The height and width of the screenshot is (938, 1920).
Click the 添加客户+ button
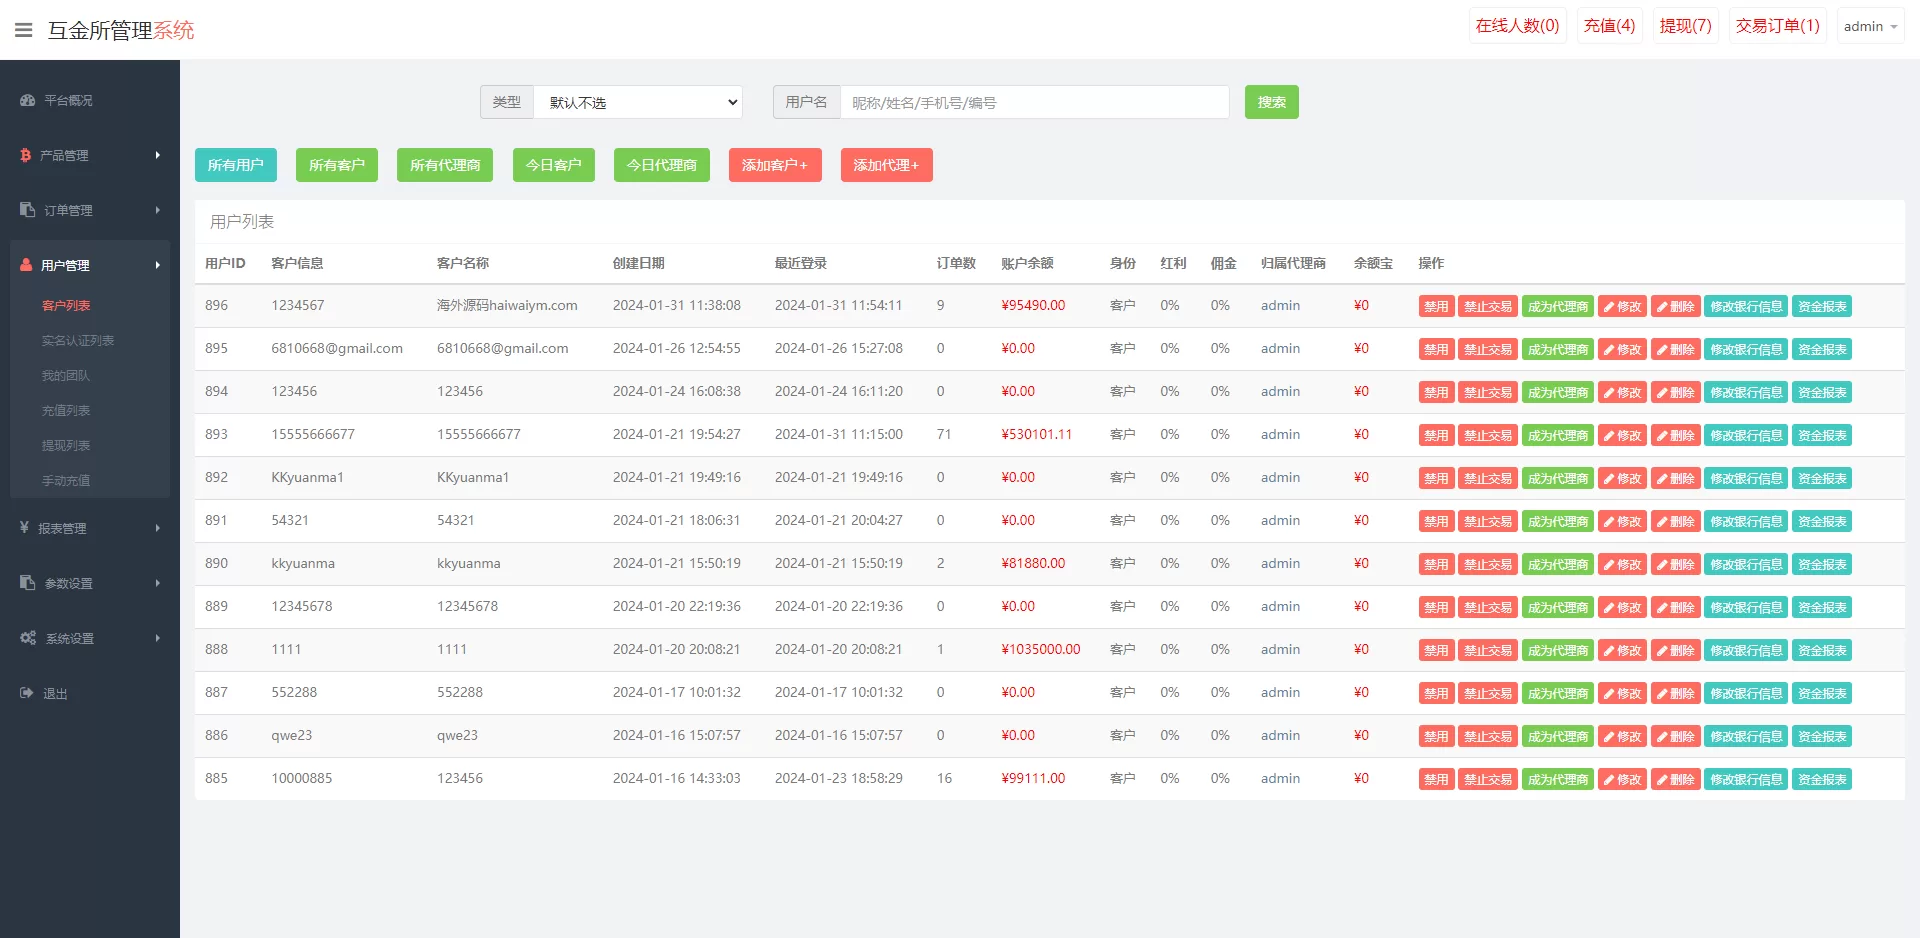pyautogui.click(x=775, y=165)
